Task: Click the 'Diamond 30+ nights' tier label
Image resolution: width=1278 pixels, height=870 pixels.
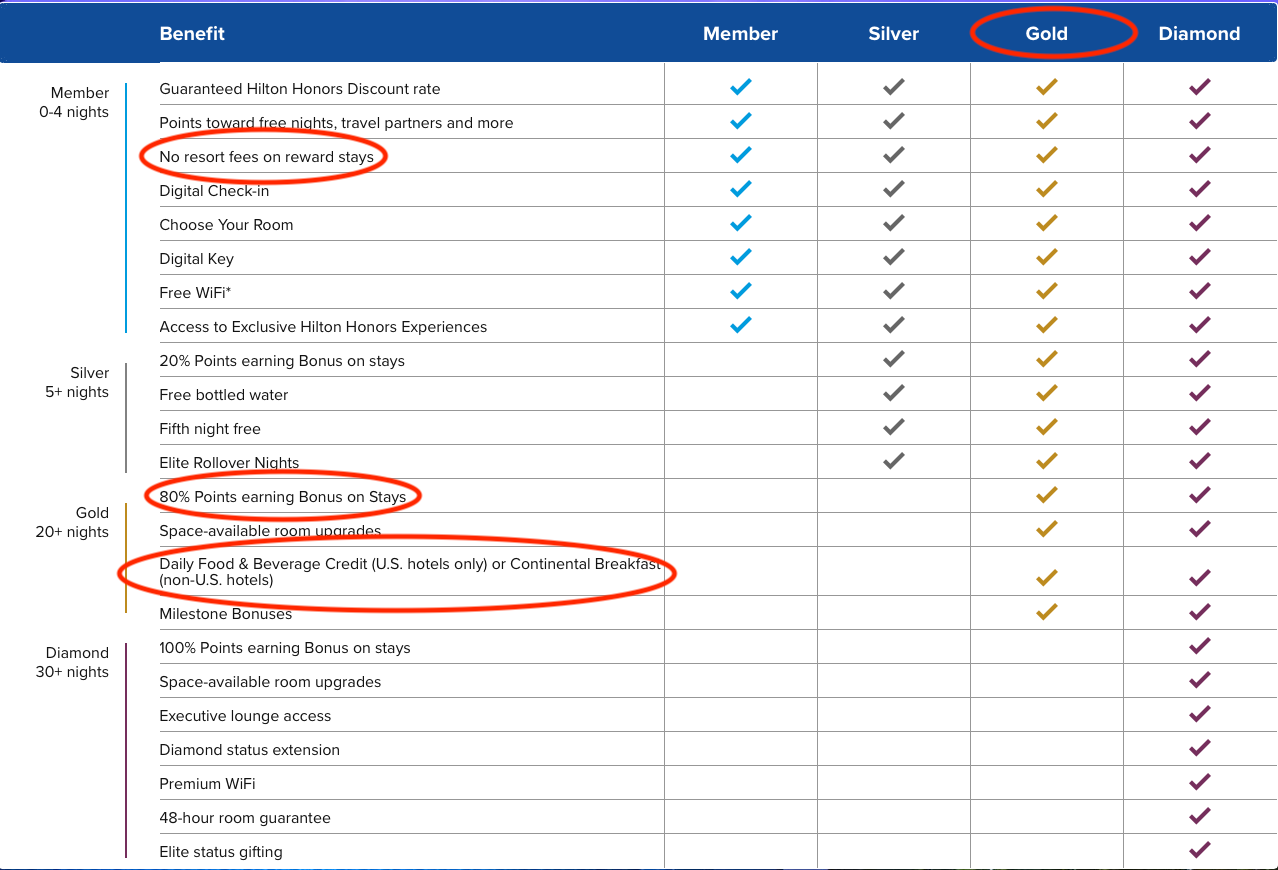Action: tap(72, 662)
